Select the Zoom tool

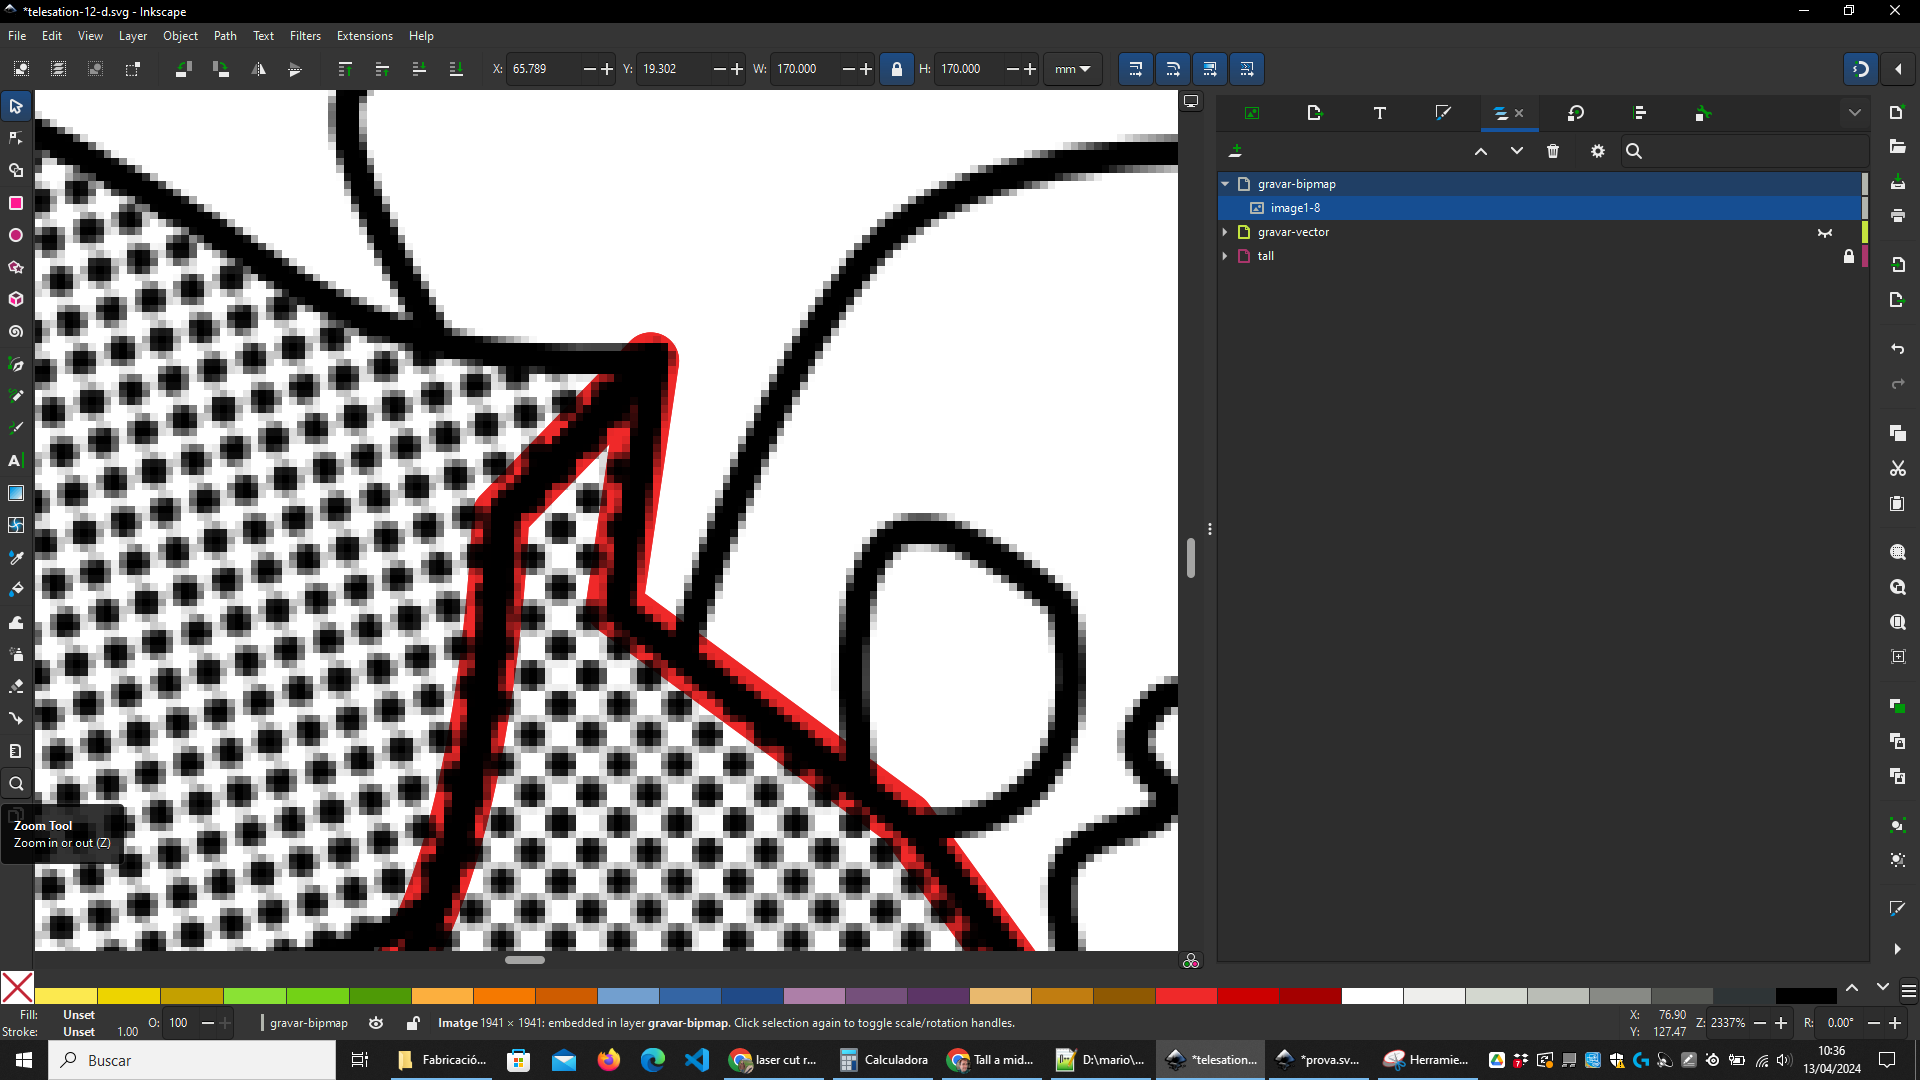point(17,783)
